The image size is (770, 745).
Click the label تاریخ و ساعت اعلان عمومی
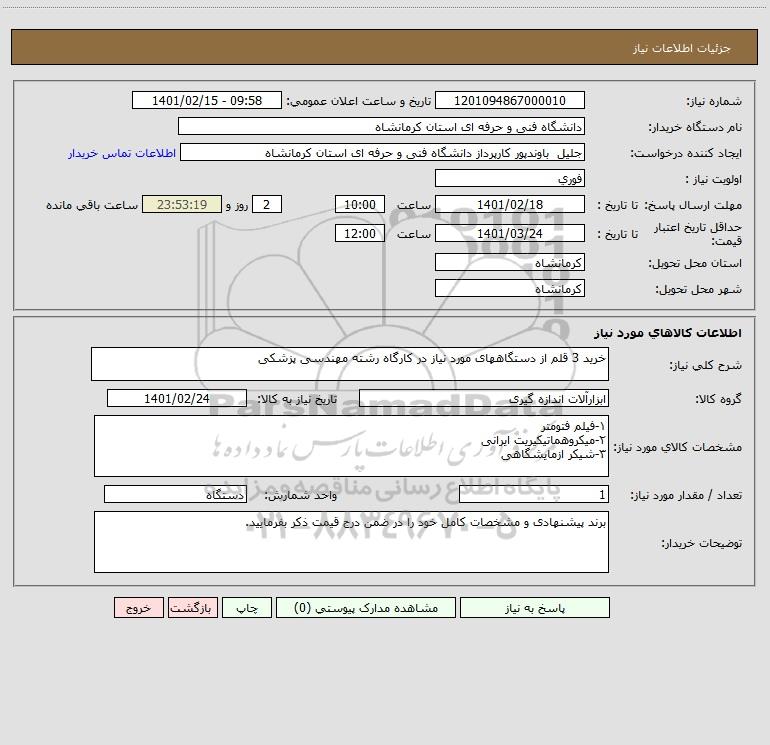coord(359,102)
